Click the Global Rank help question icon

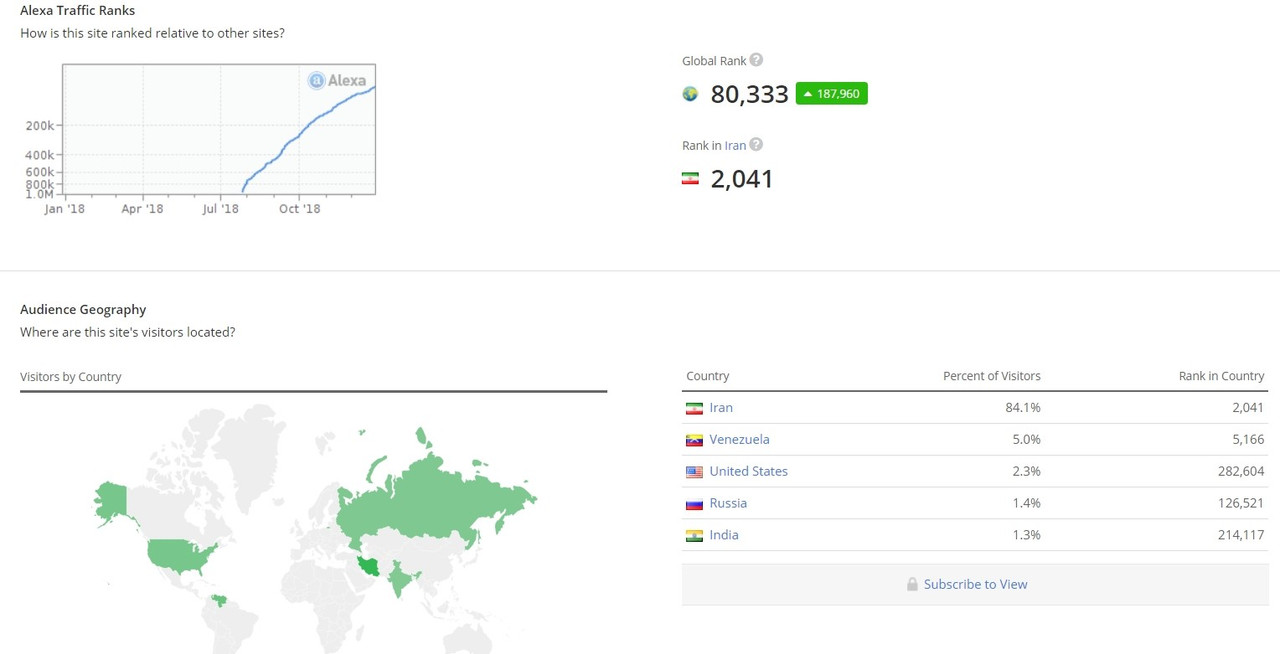pos(756,60)
